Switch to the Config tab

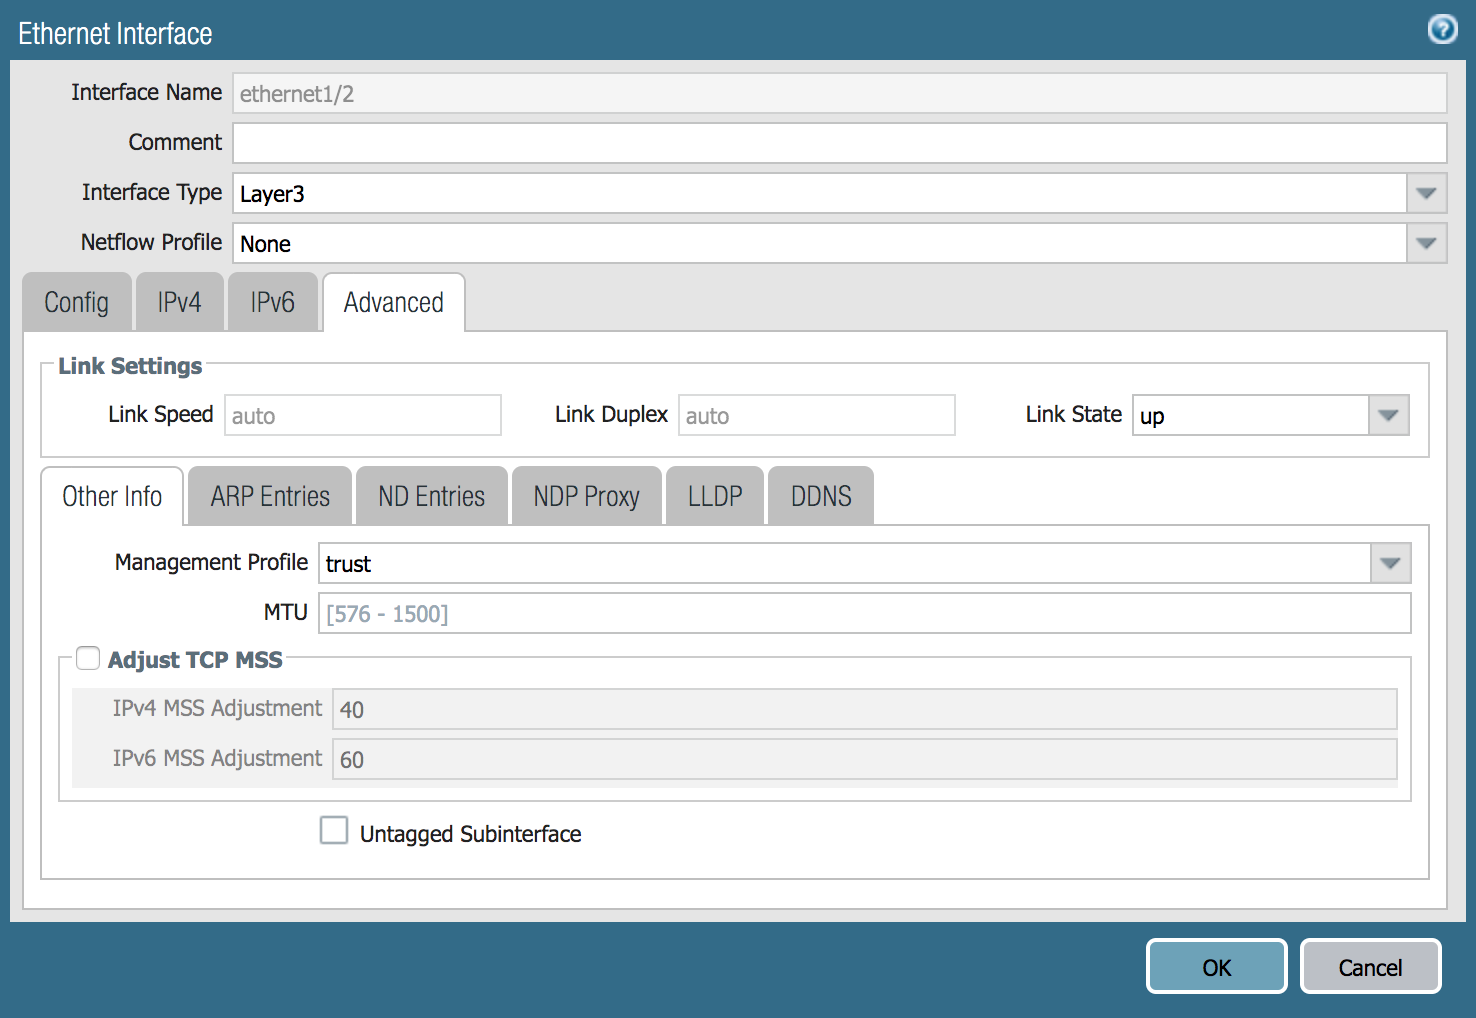(76, 301)
